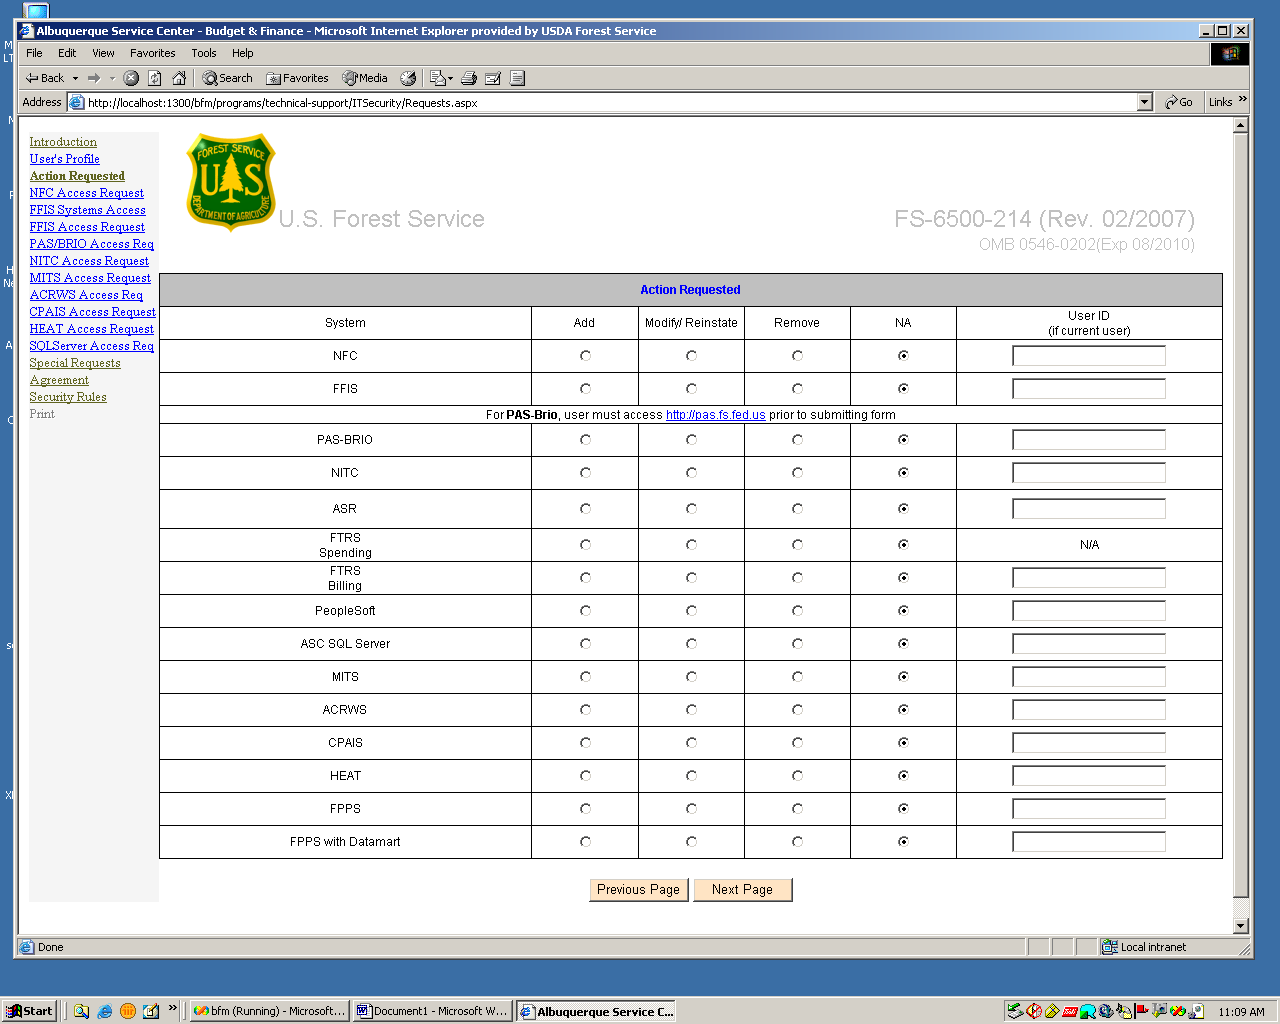
Task: Select the NA radio for NITC
Action: click(x=903, y=473)
